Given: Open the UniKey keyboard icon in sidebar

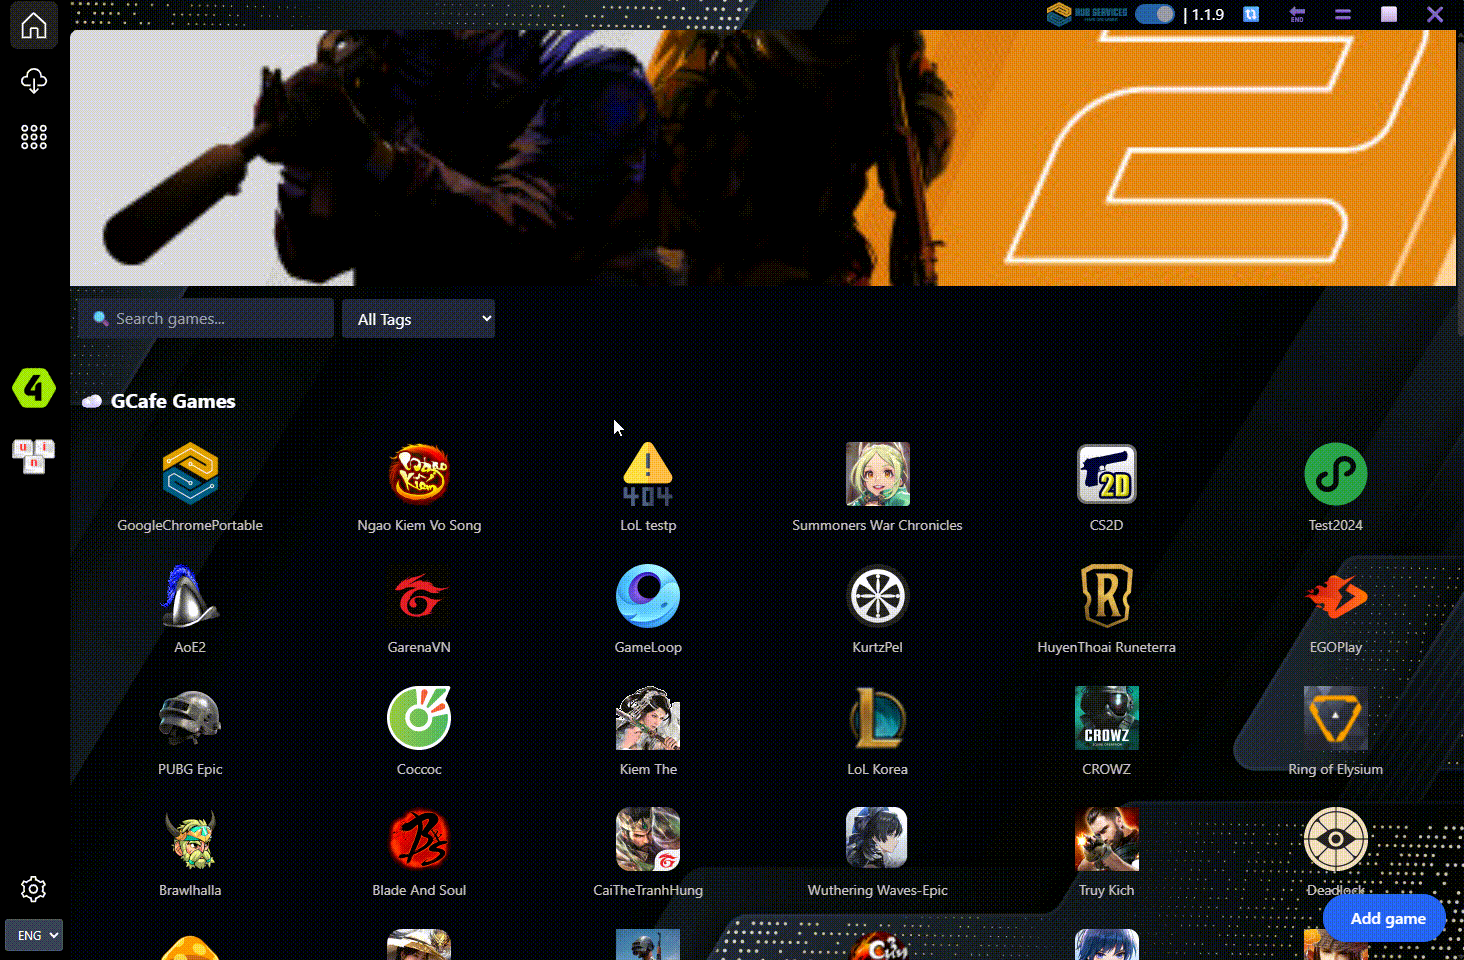Looking at the screenshot, I should click(x=34, y=455).
